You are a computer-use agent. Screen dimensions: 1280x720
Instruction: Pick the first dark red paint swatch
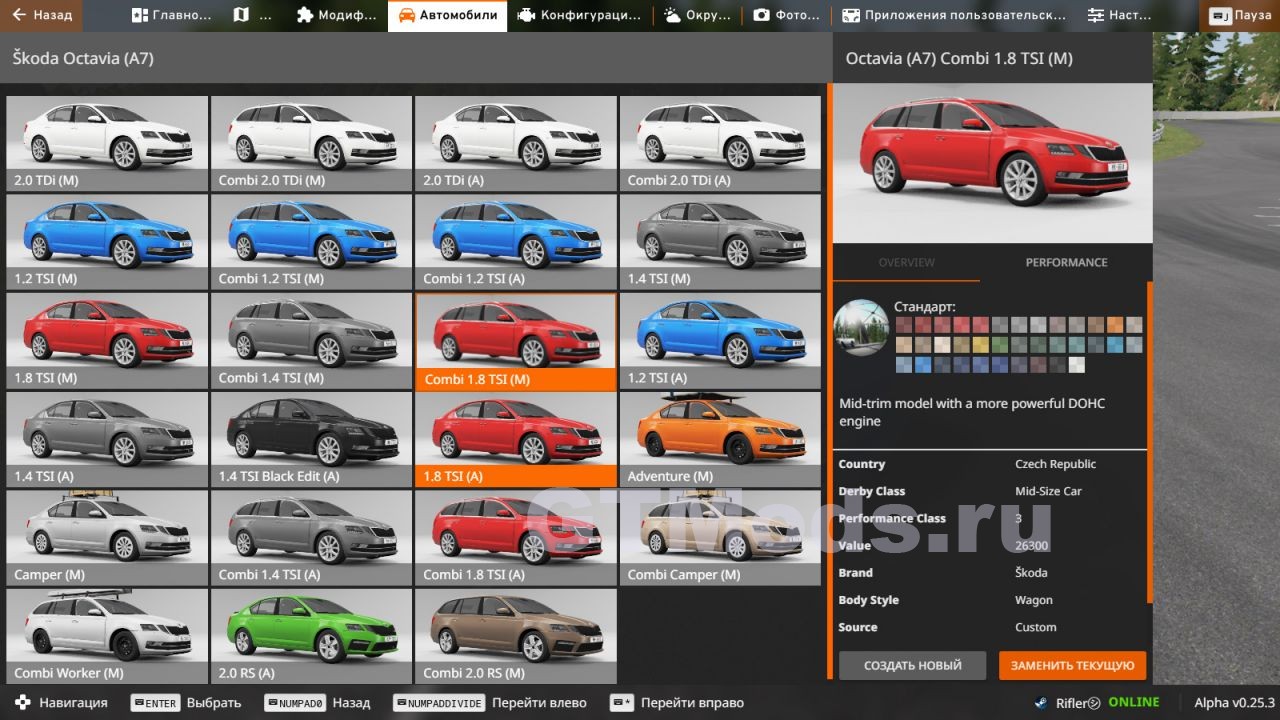pyautogui.click(x=904, y=324)
